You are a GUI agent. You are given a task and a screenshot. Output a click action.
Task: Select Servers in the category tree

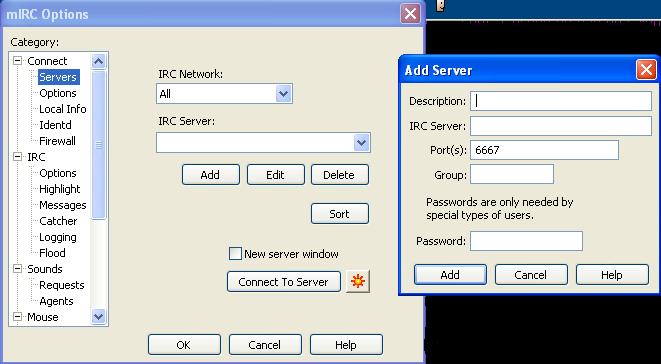pos(58,77)
